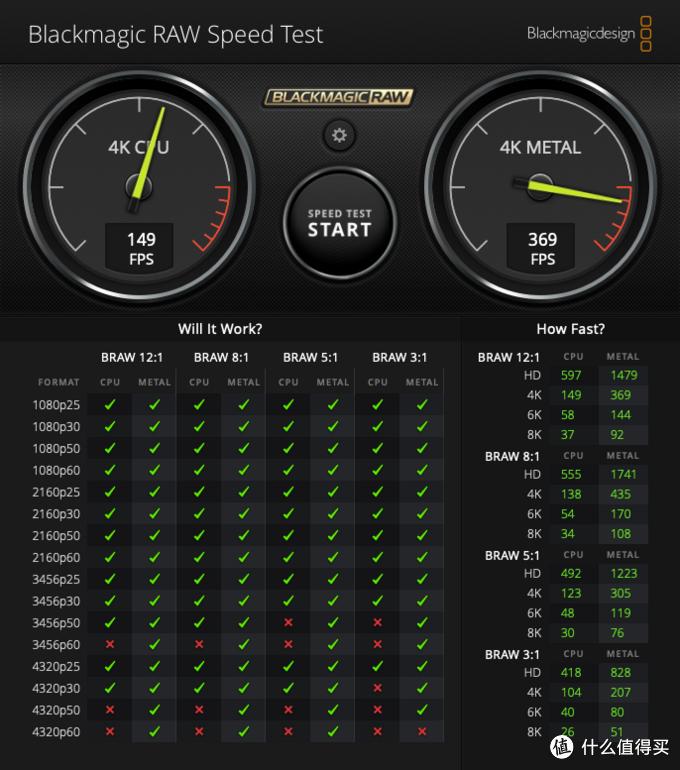Click BRAW 12:1 8K CPU value 37
The image size is (680, 770).
pos(568,435)
